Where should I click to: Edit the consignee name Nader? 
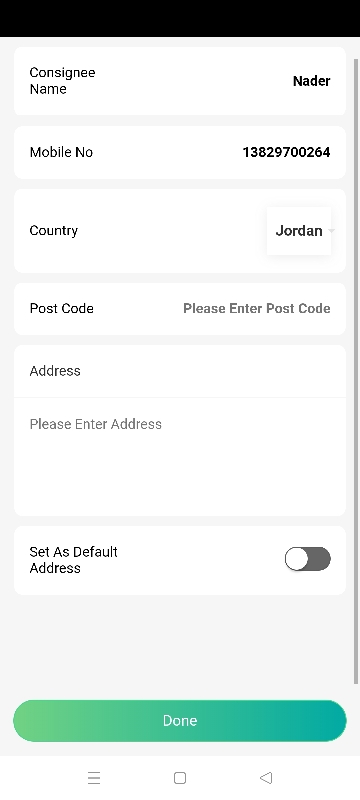pyautogui.click(x=311, y=81)
